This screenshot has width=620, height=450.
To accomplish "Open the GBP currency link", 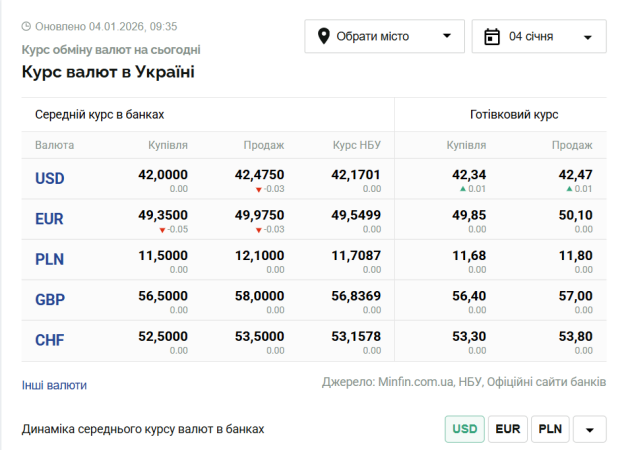I will [49, 300].
